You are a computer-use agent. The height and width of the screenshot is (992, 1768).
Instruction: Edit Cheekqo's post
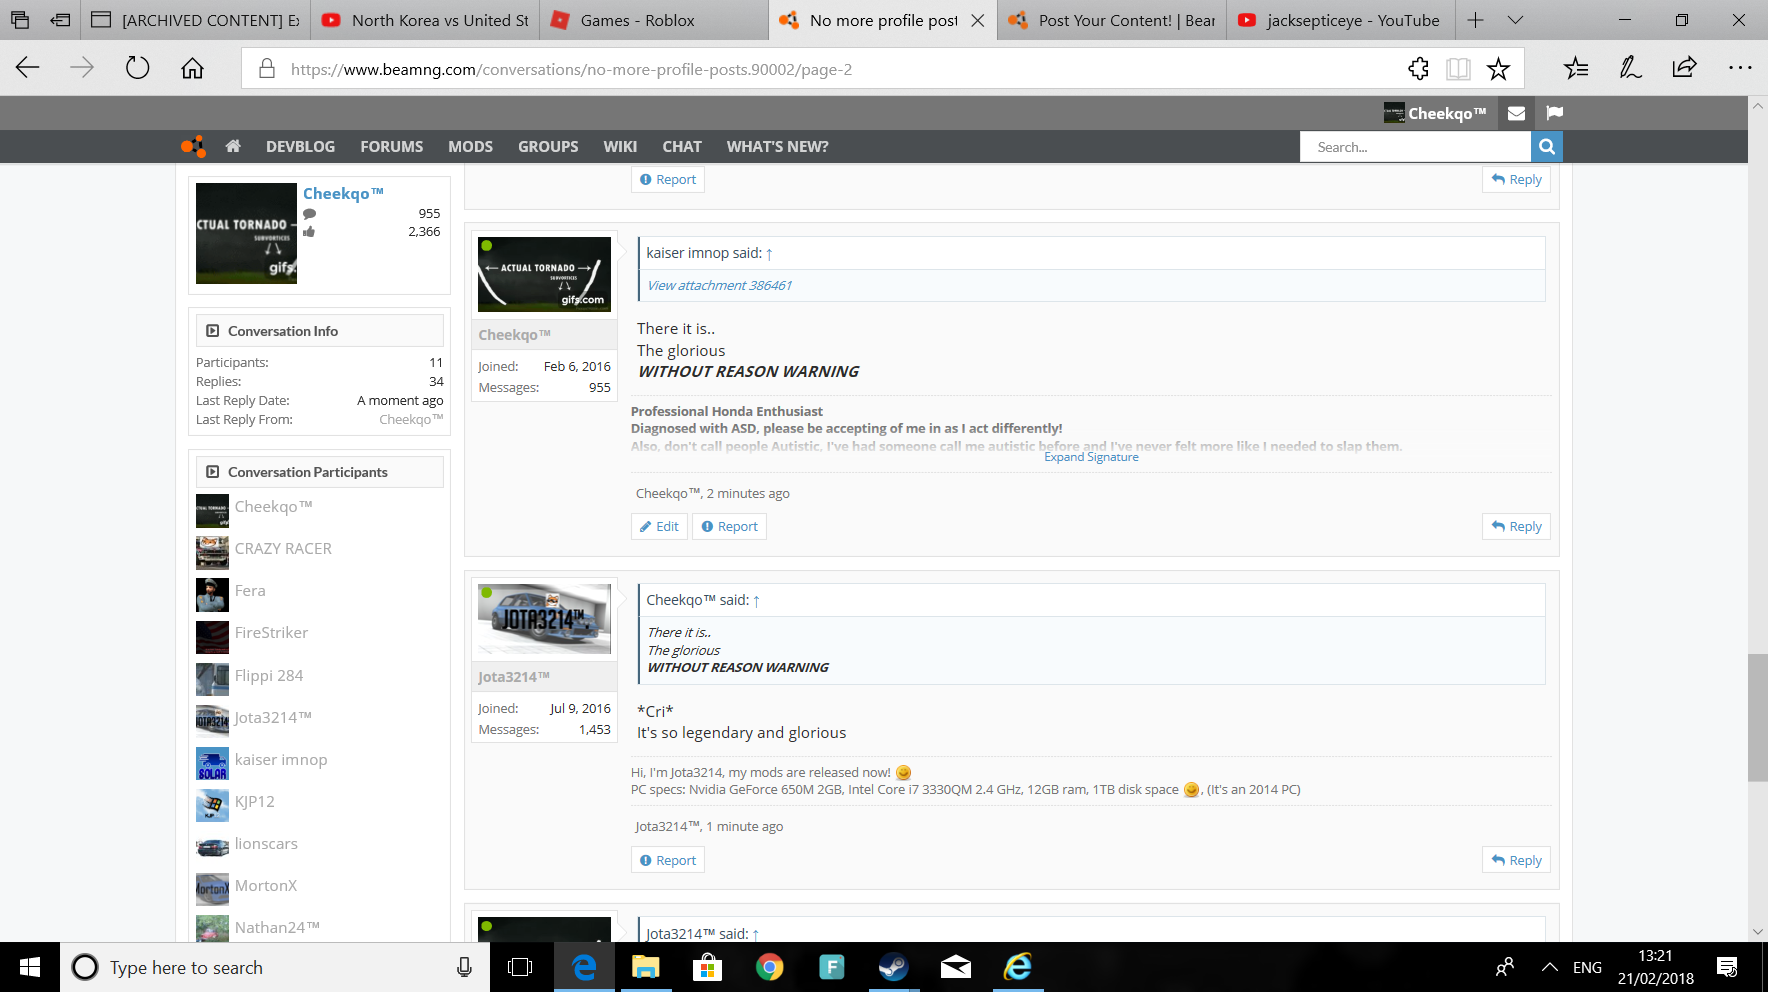coord(659,526)
